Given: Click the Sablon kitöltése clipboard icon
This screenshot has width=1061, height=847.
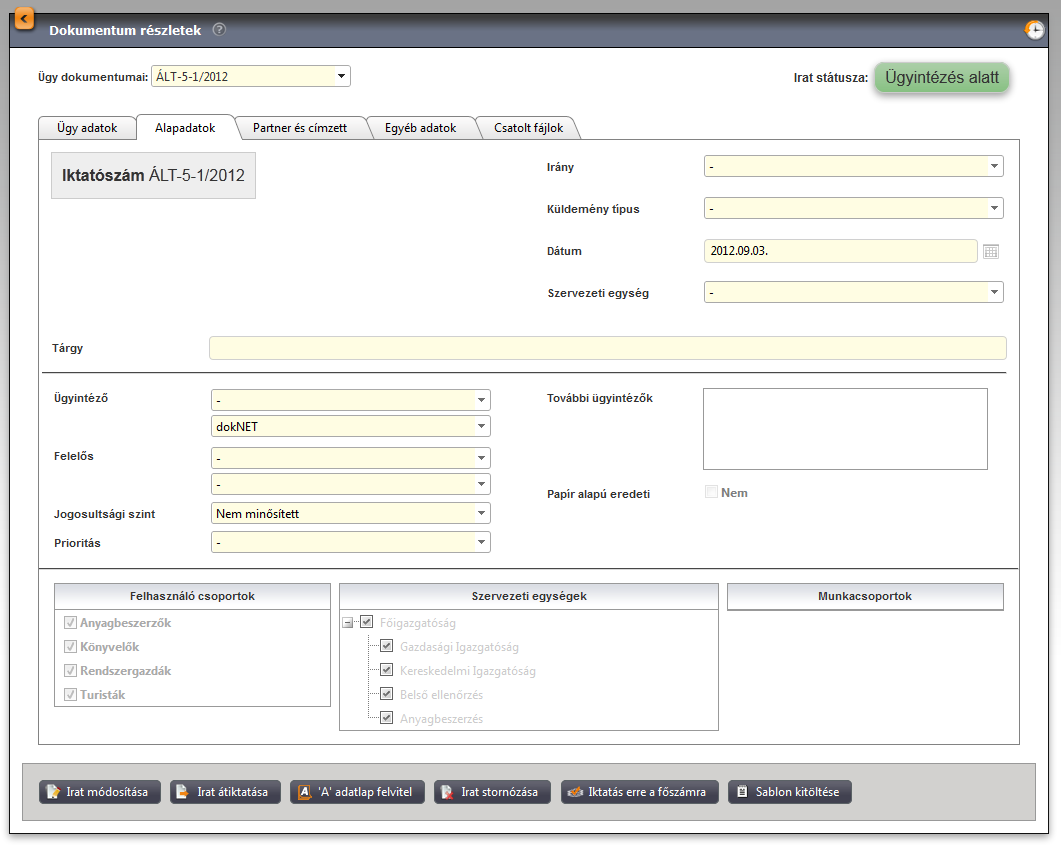Looking at the screenshot, I should tap(742, 792).
